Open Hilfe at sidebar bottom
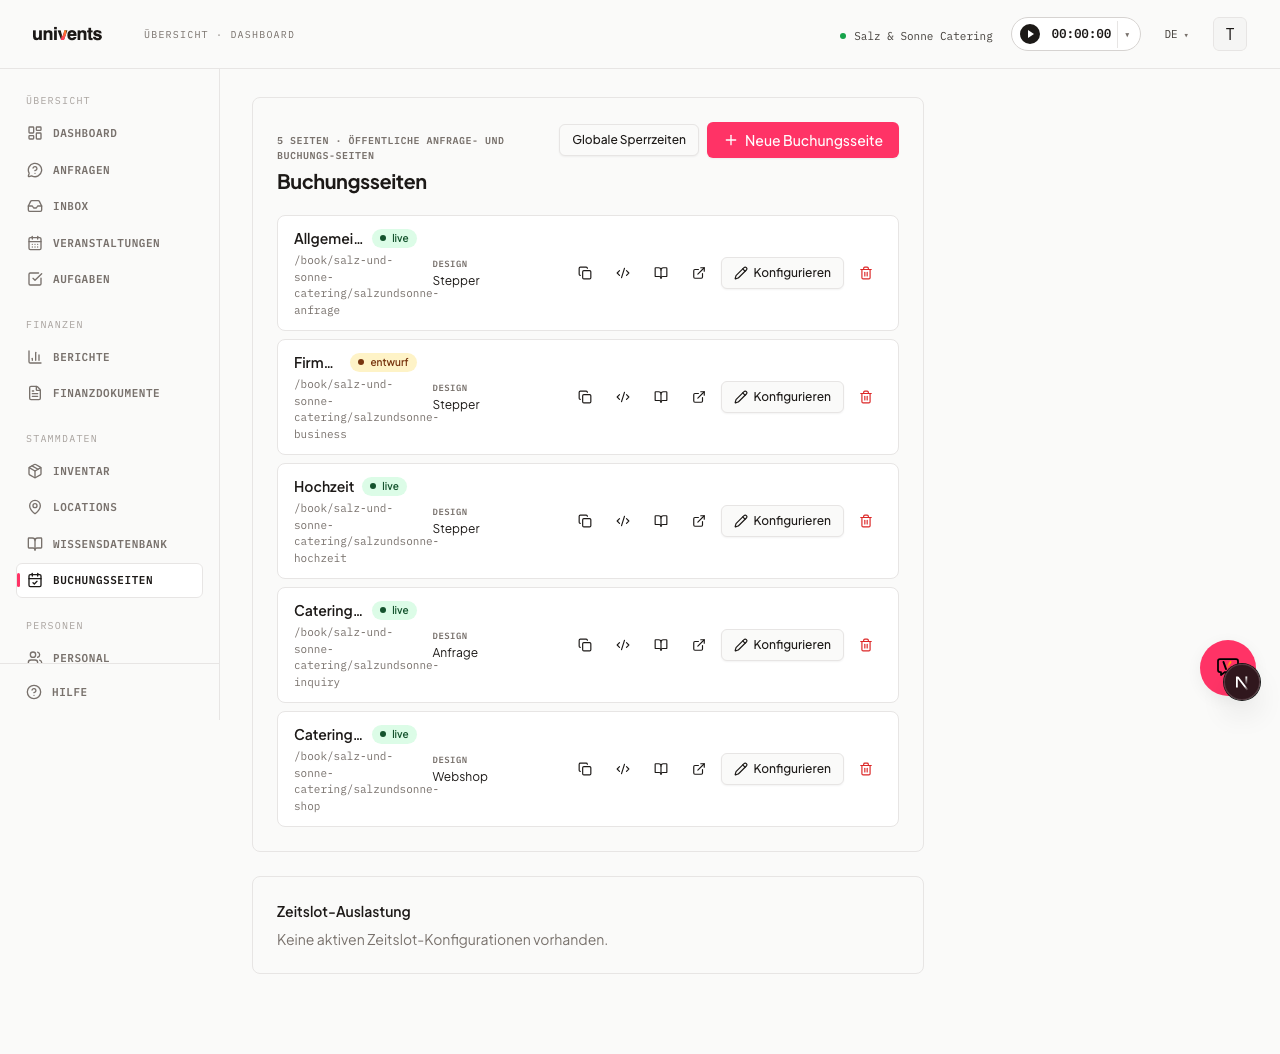Image resolution: width=1280 pixels, height=1054 pixels. (x=110, y=692)
